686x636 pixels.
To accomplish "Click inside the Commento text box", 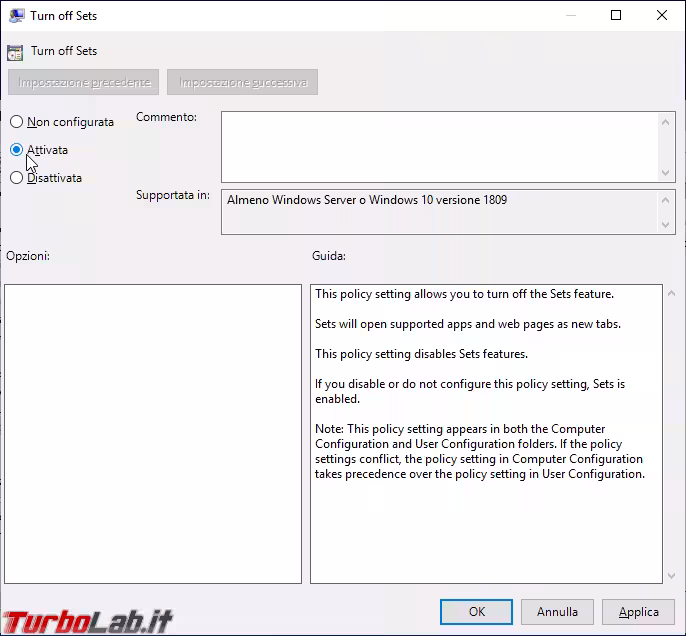I will coord(440,147).
